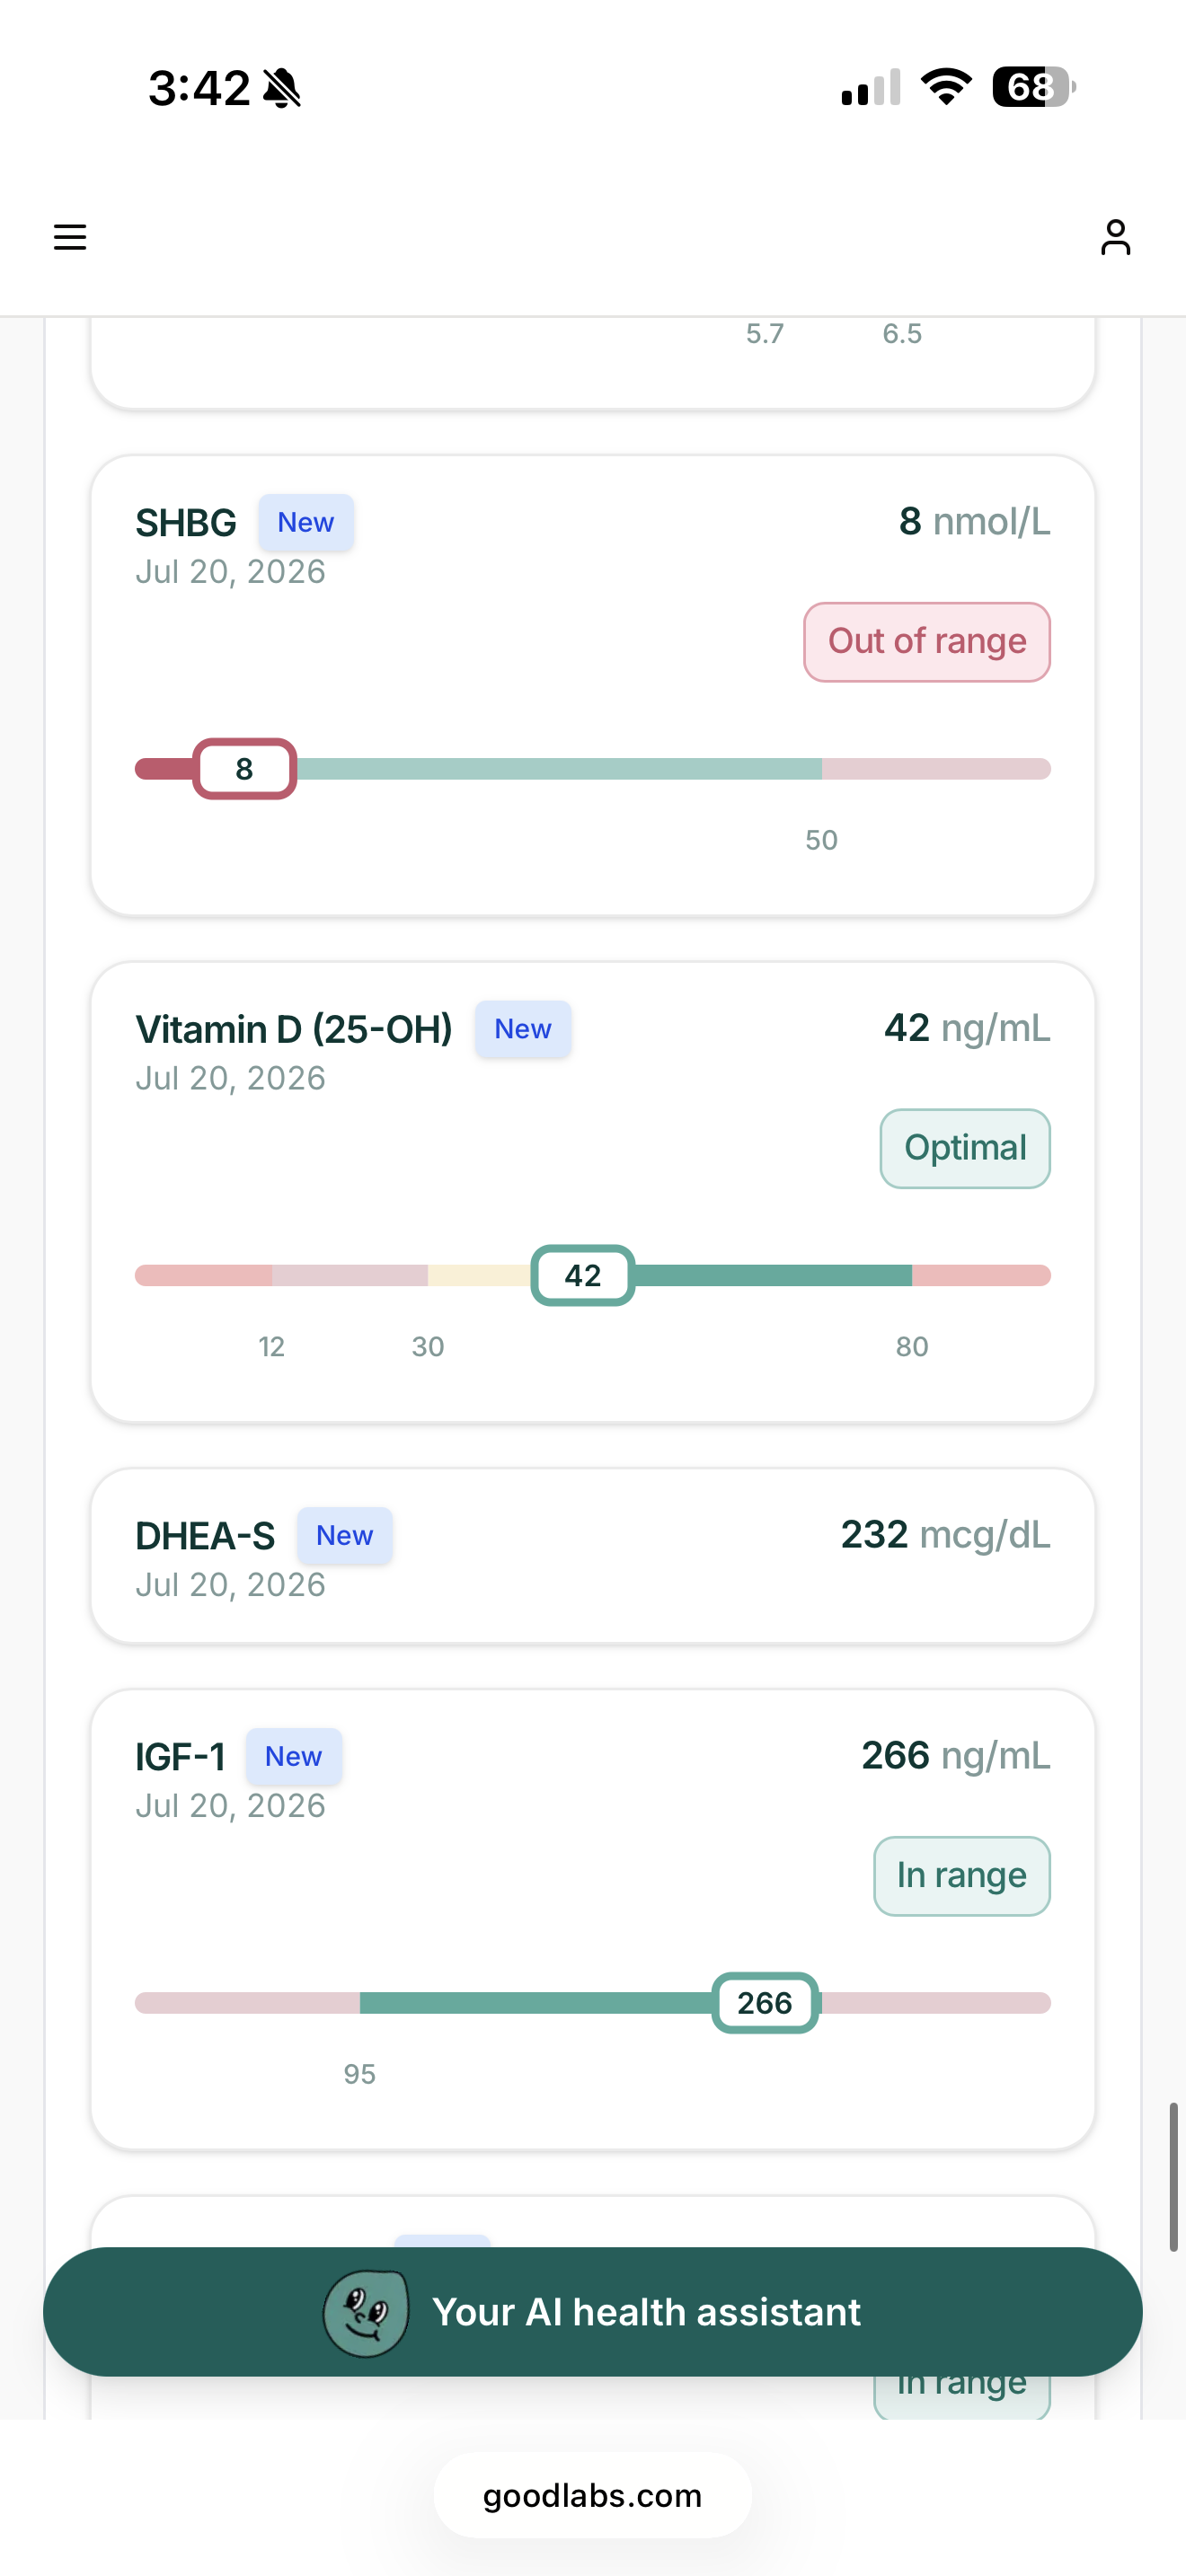Tap the Vitamin D slider marker 42
The image size is (1186, 2576).
(x=583, y=1276)
